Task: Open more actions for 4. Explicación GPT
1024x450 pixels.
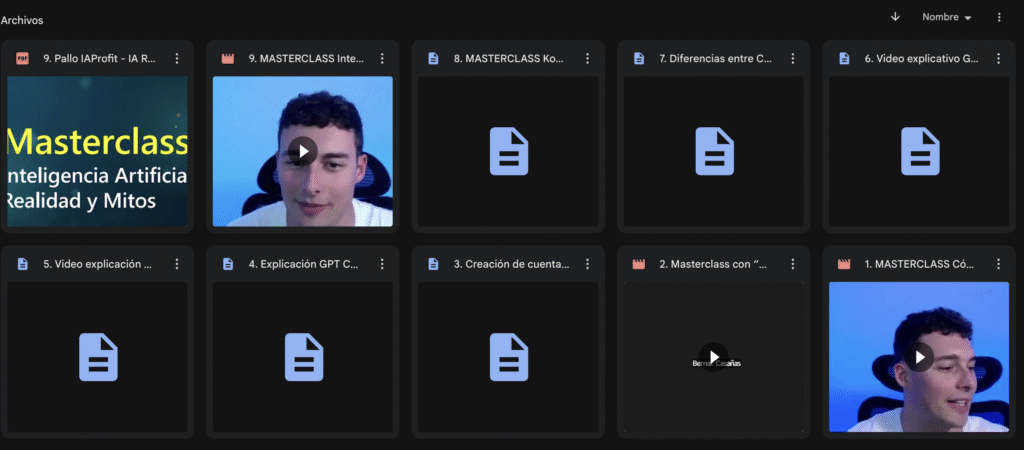Action: tap(382, 264)
